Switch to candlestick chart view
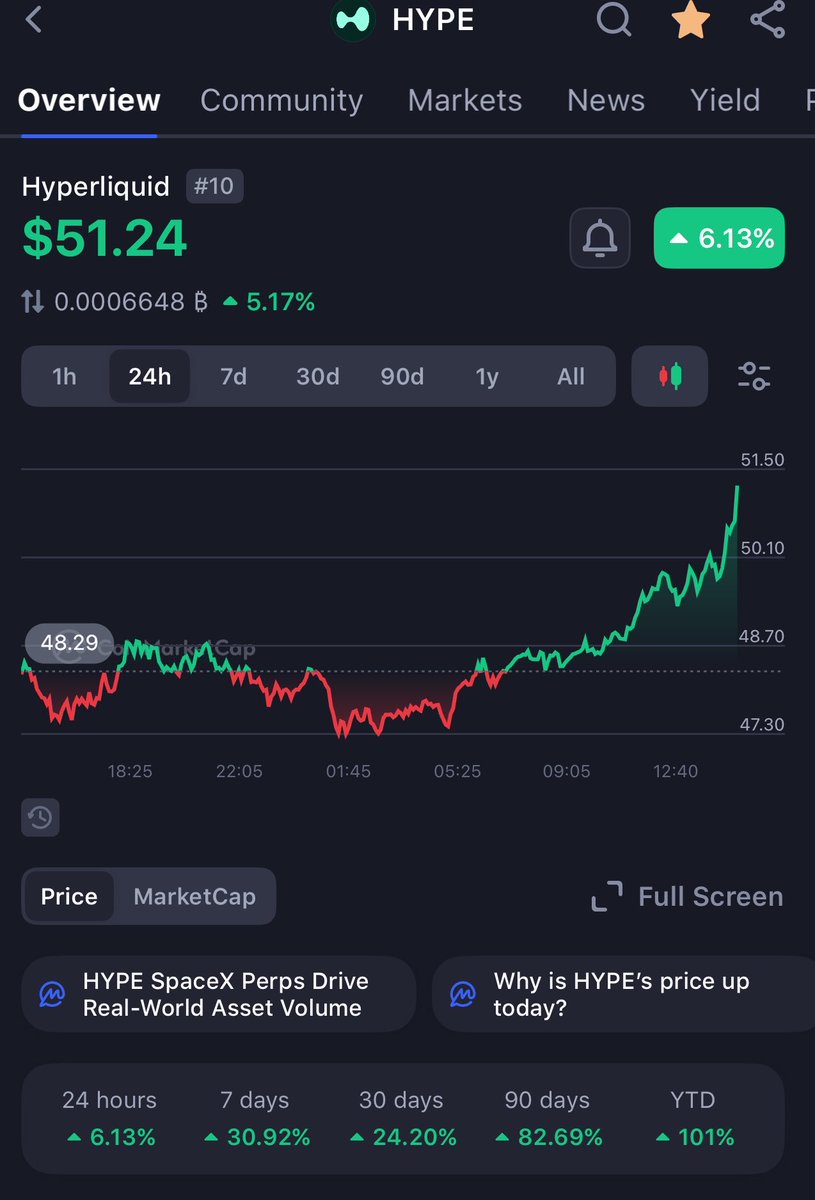 pyautogui.click(x=670, y=376)
